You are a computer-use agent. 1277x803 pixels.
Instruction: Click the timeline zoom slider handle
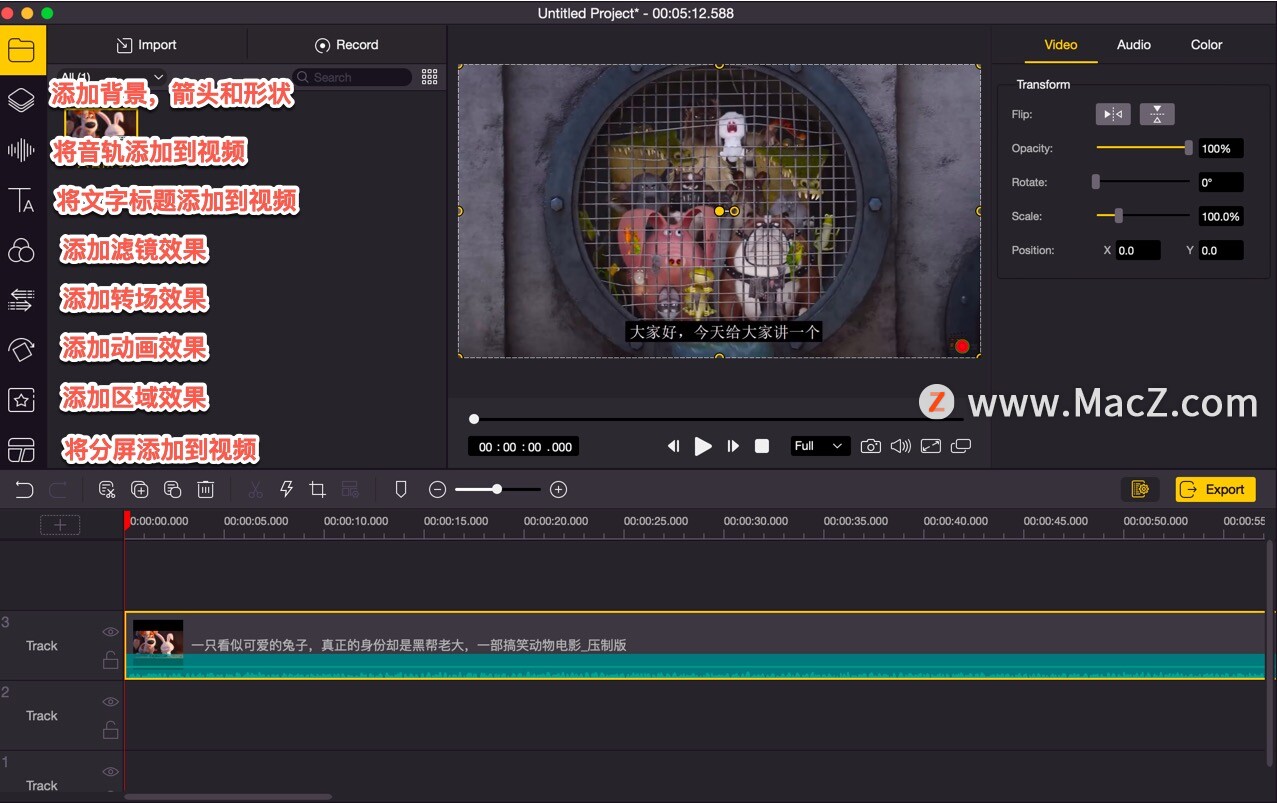[x=497, y=489]
